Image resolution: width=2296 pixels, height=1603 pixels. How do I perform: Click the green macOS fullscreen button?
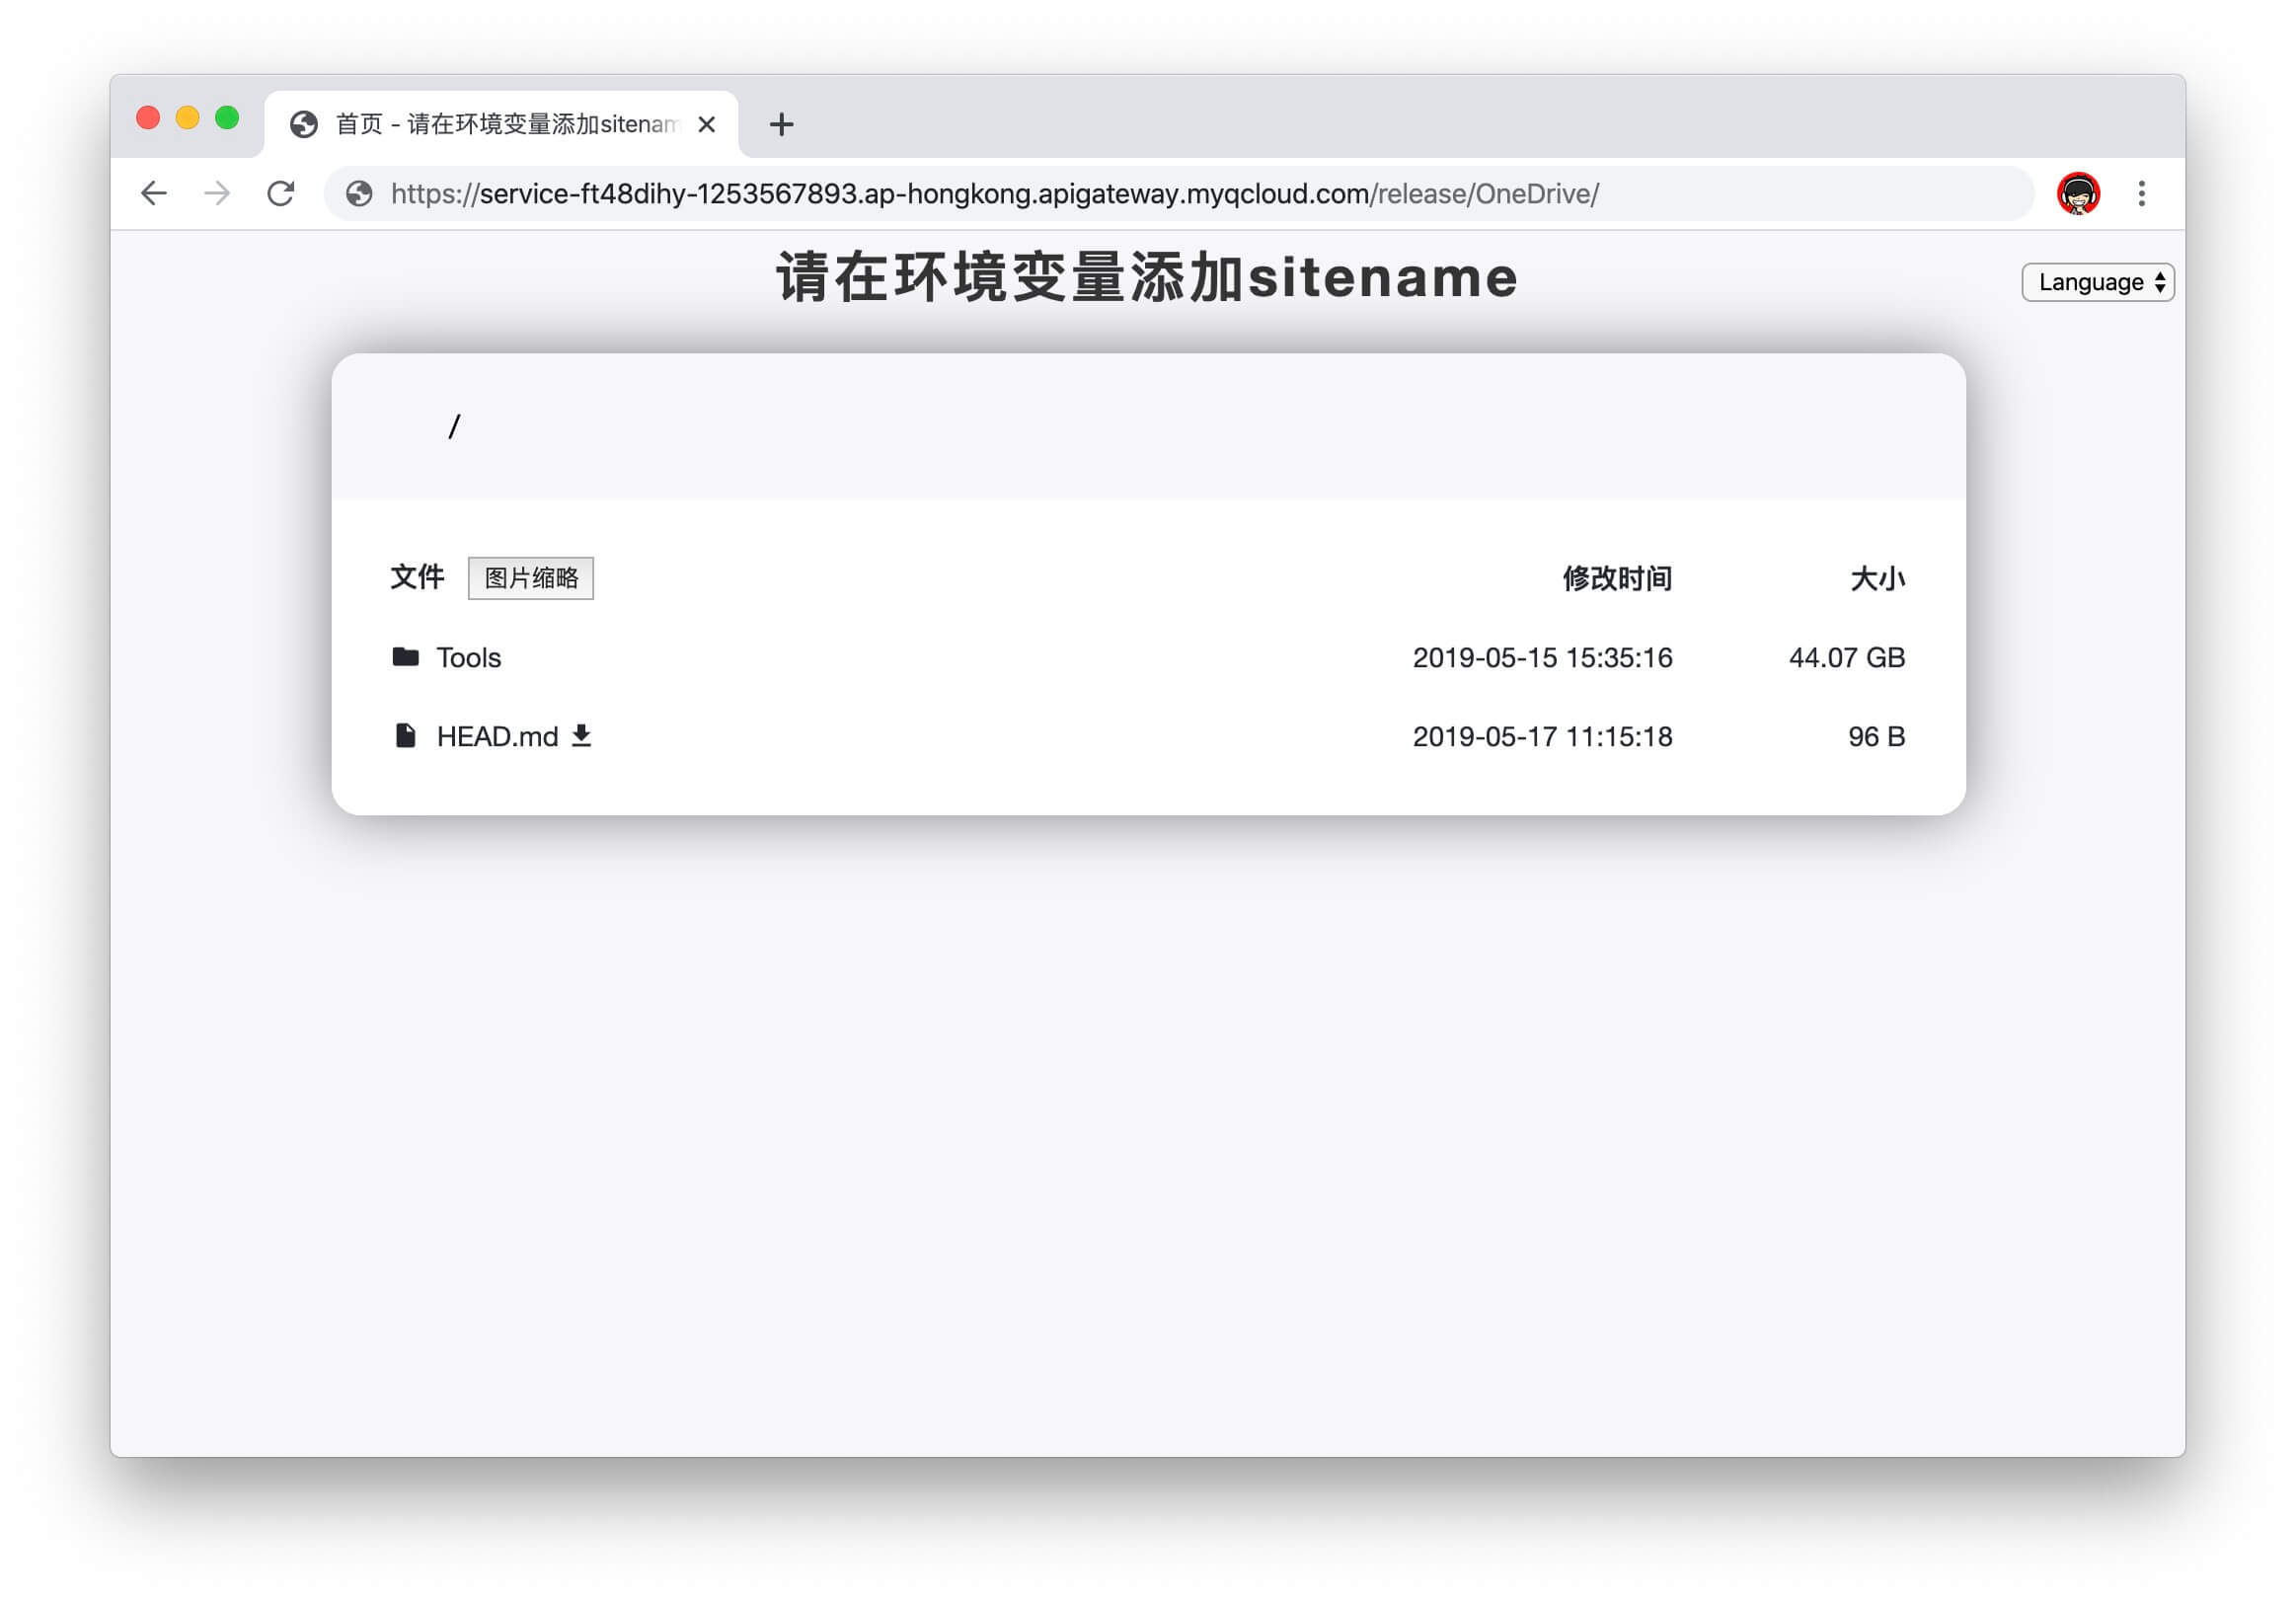227,118
